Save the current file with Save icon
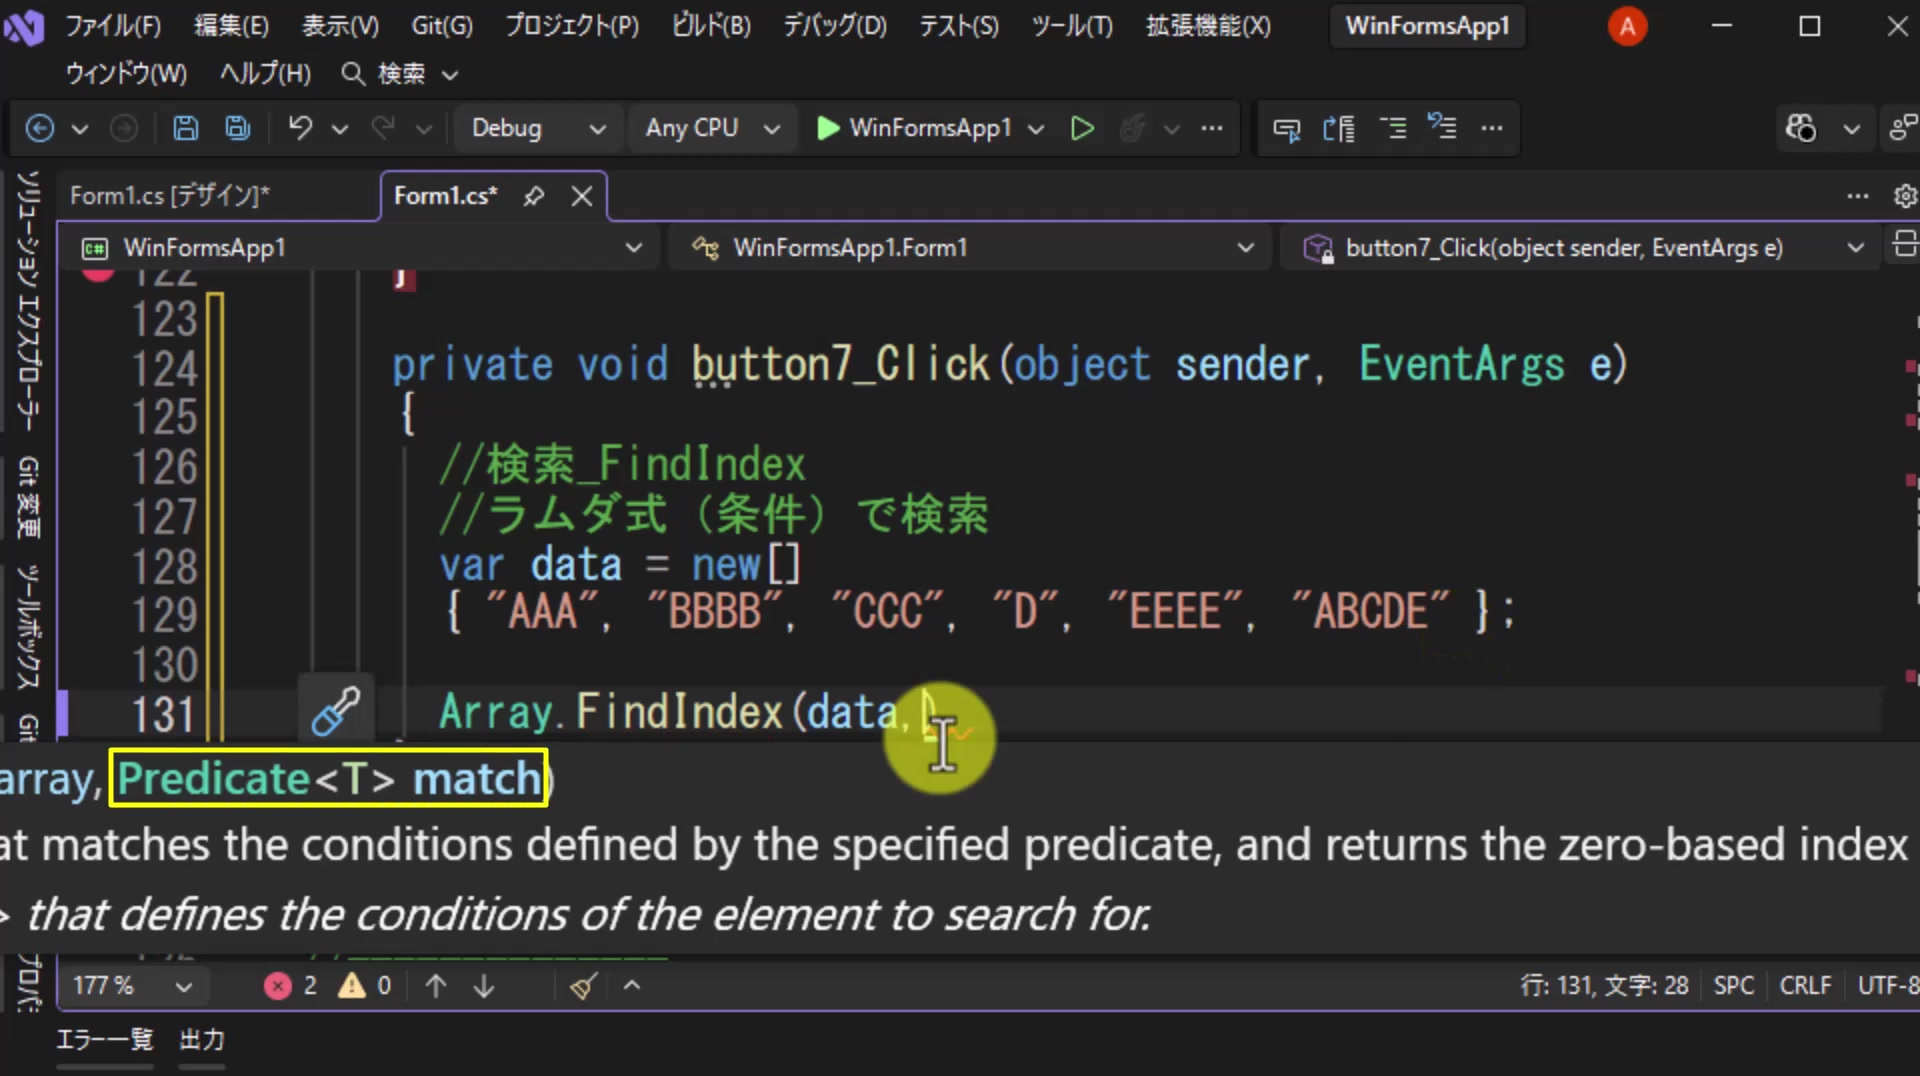This screenshot has width=1920, height=1076. (x=186, y=128)
